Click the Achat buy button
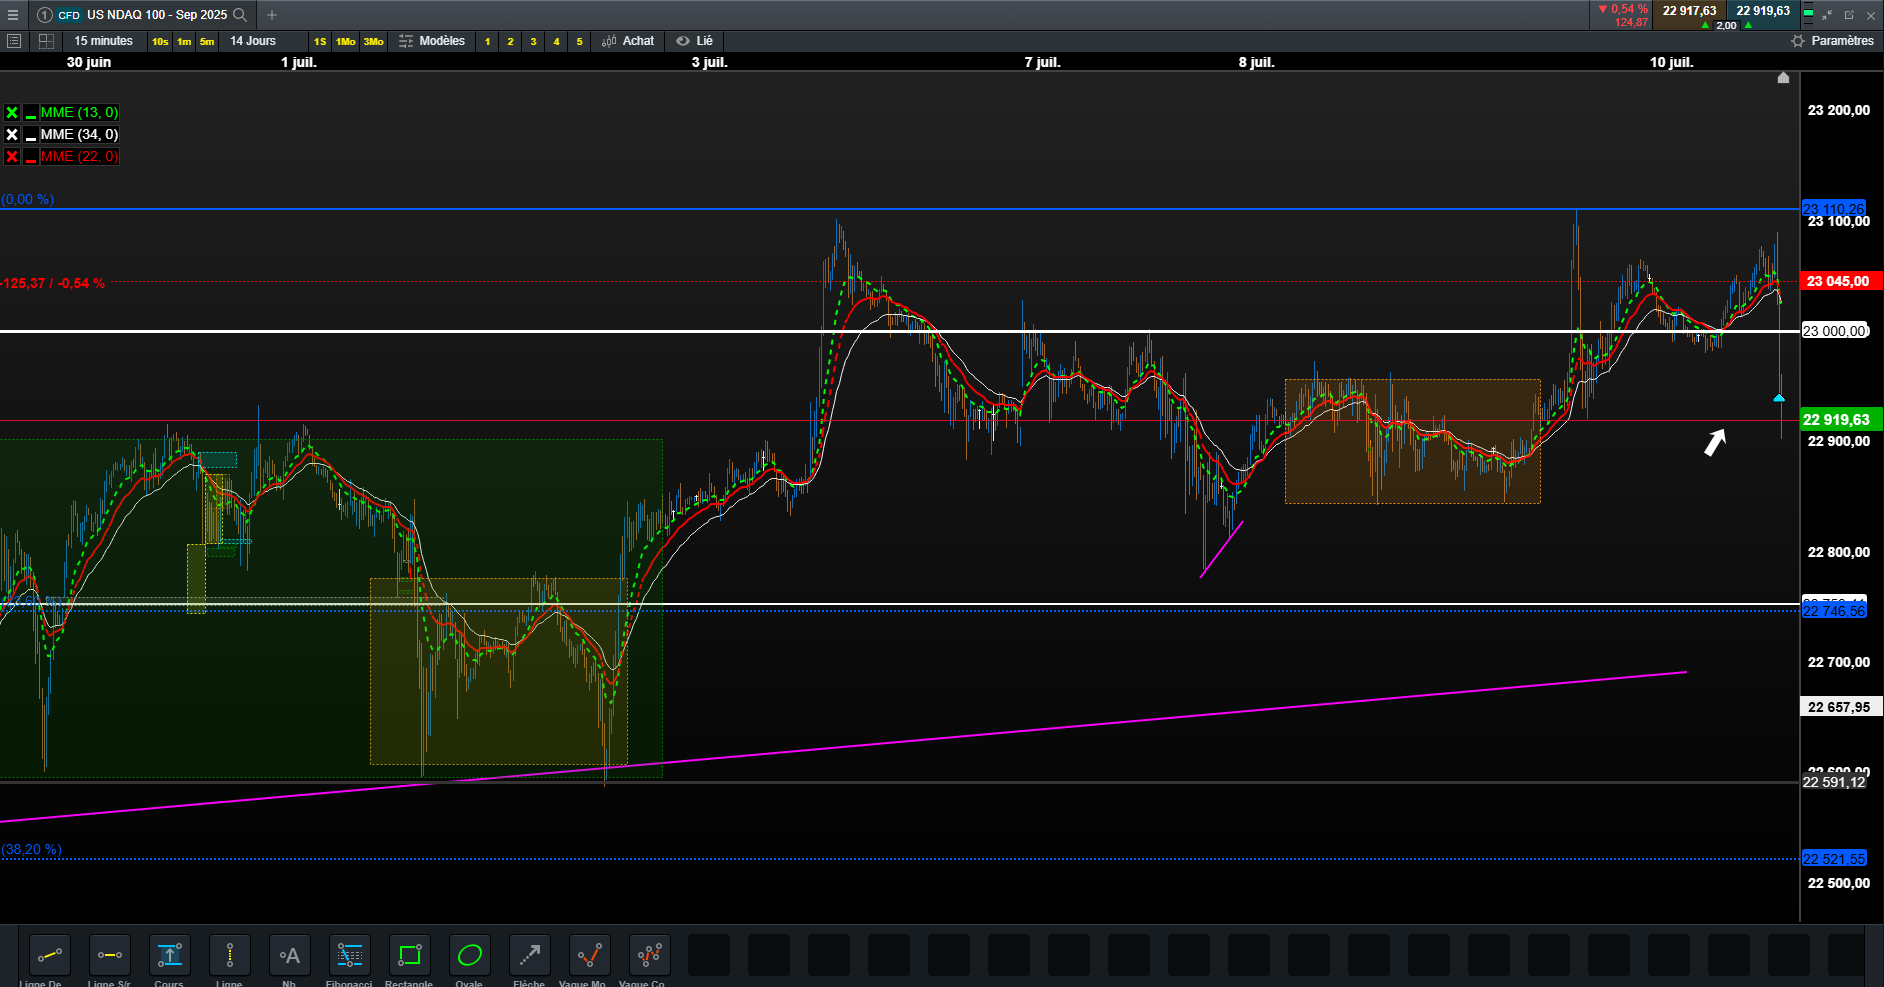 (628, 41)
